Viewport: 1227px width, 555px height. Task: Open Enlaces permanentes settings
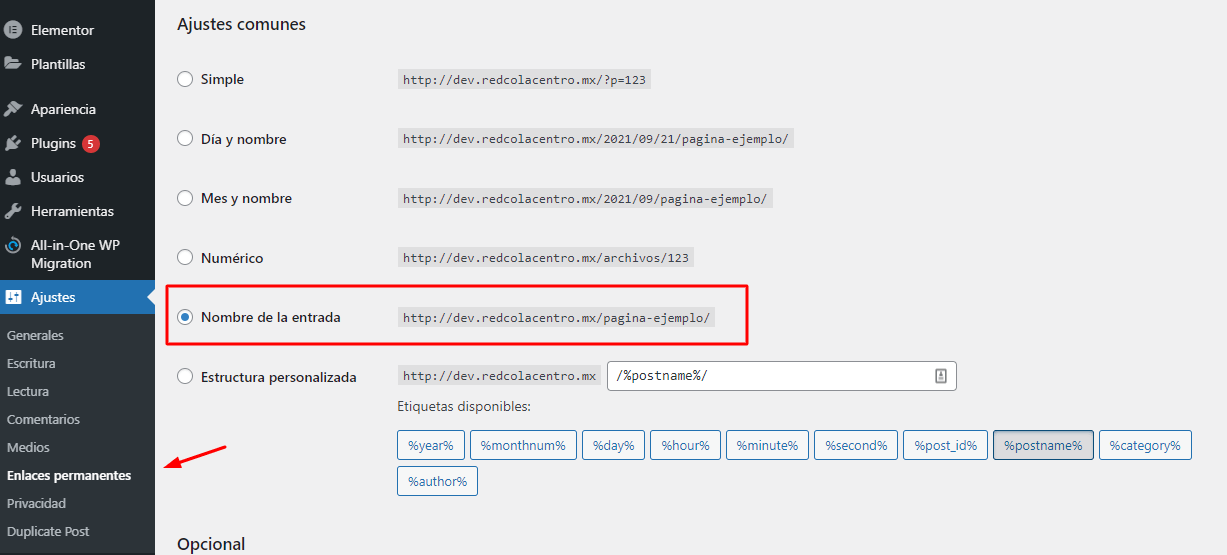[69, 475]
